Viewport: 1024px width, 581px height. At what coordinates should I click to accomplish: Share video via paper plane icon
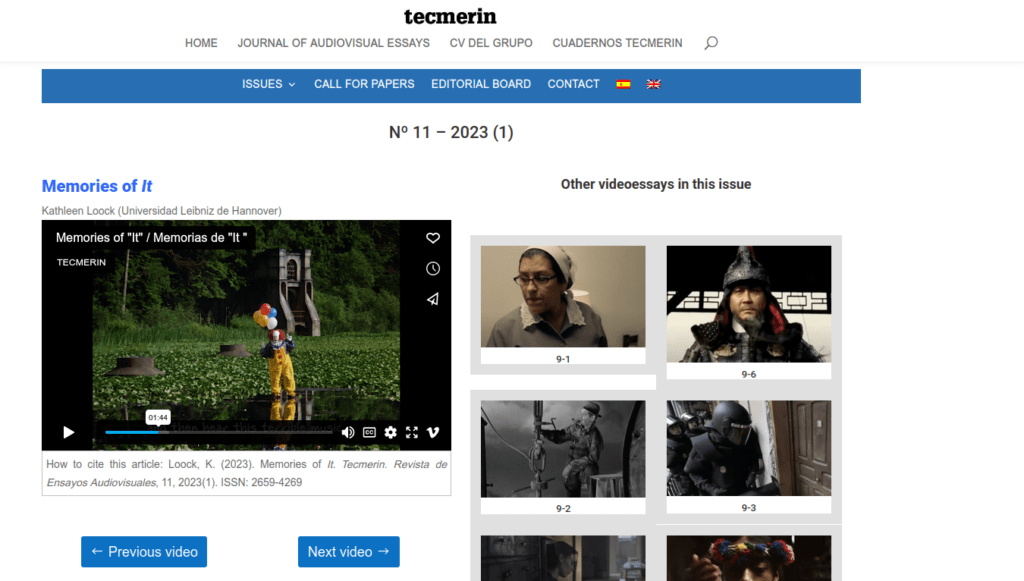click(432, 299)
